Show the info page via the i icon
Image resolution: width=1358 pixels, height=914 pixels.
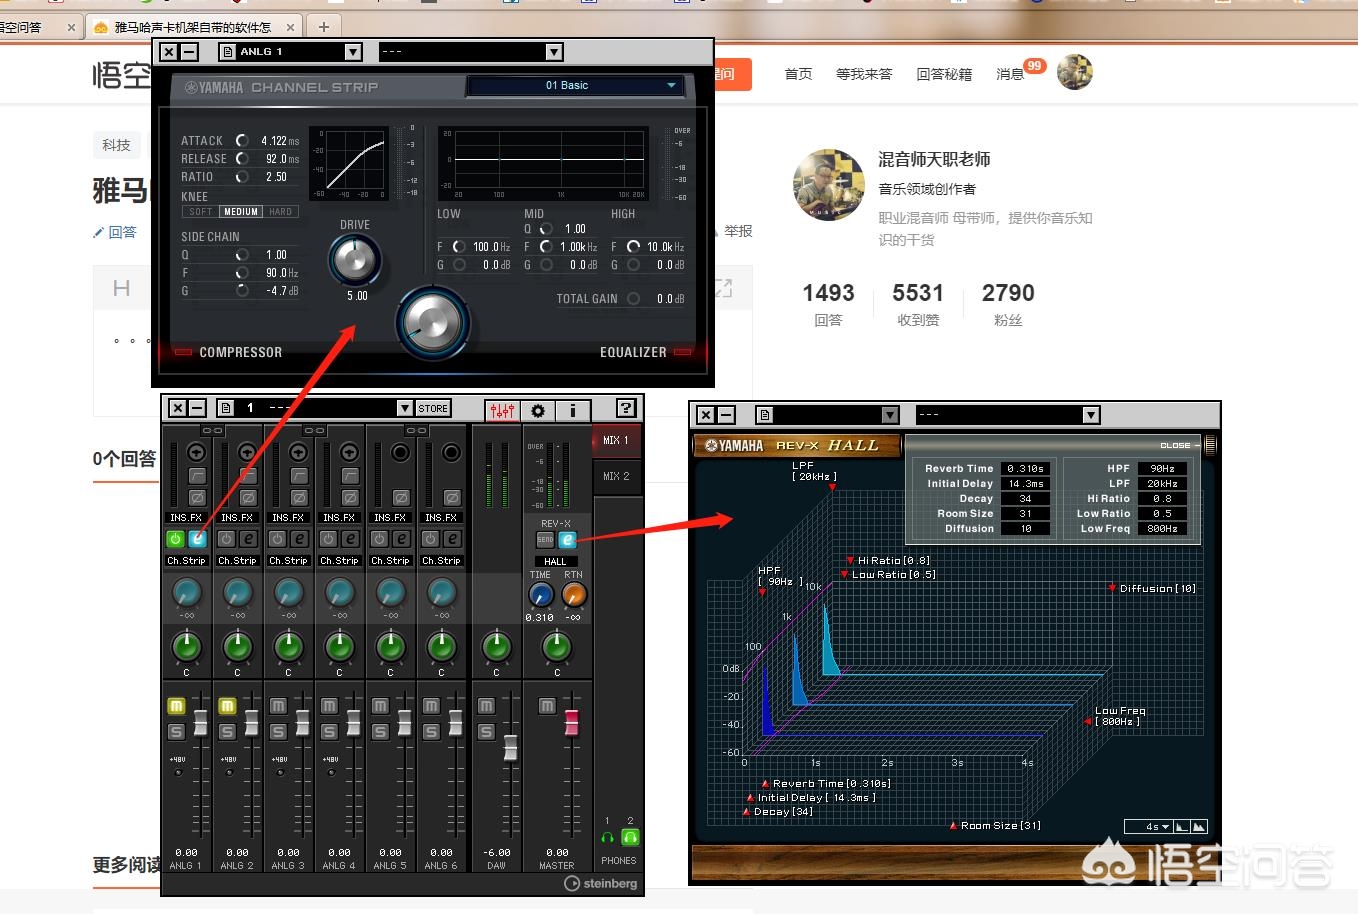point(573,409)
